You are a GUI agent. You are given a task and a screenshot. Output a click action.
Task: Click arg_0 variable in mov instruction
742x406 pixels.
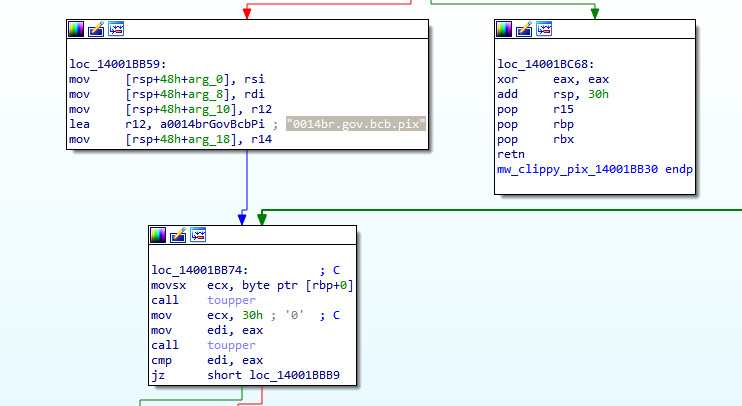point(203,79)
